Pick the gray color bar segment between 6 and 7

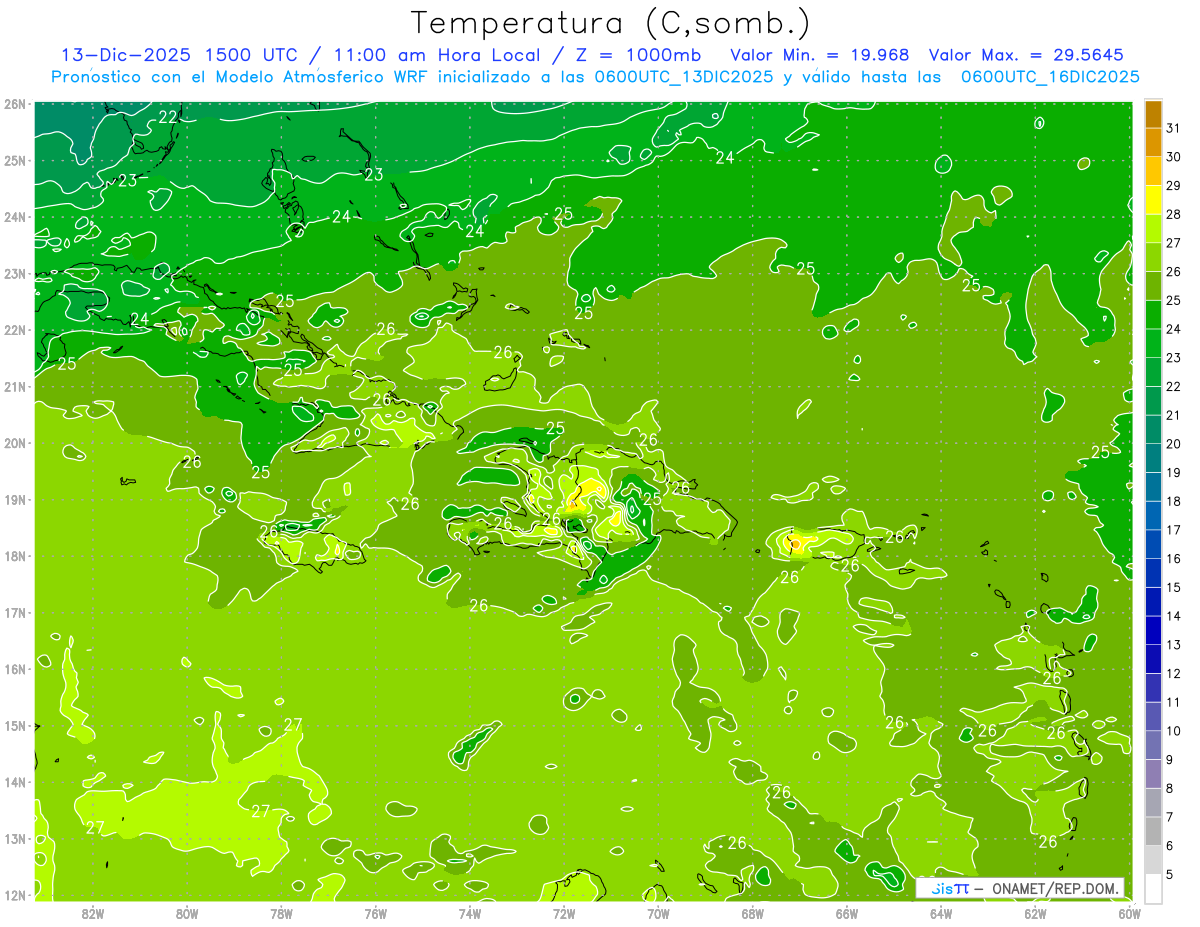point(1153,831)
